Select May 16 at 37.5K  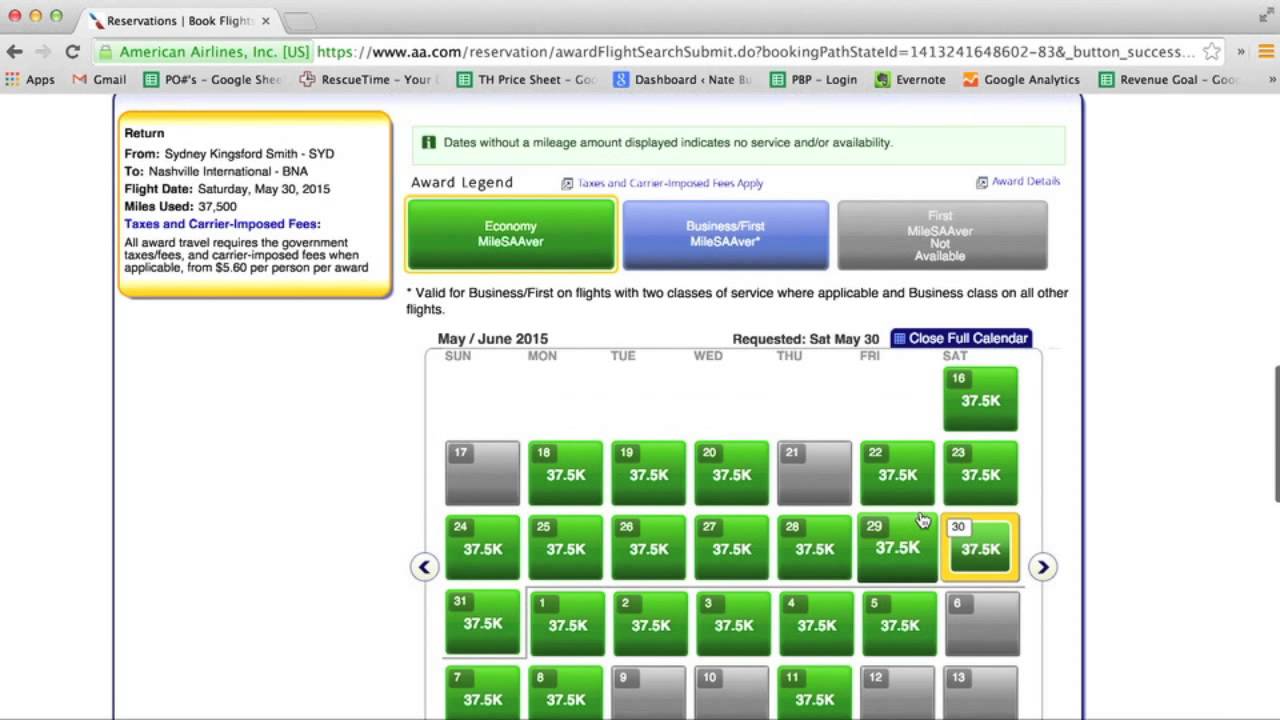click(x=980, y=399)
